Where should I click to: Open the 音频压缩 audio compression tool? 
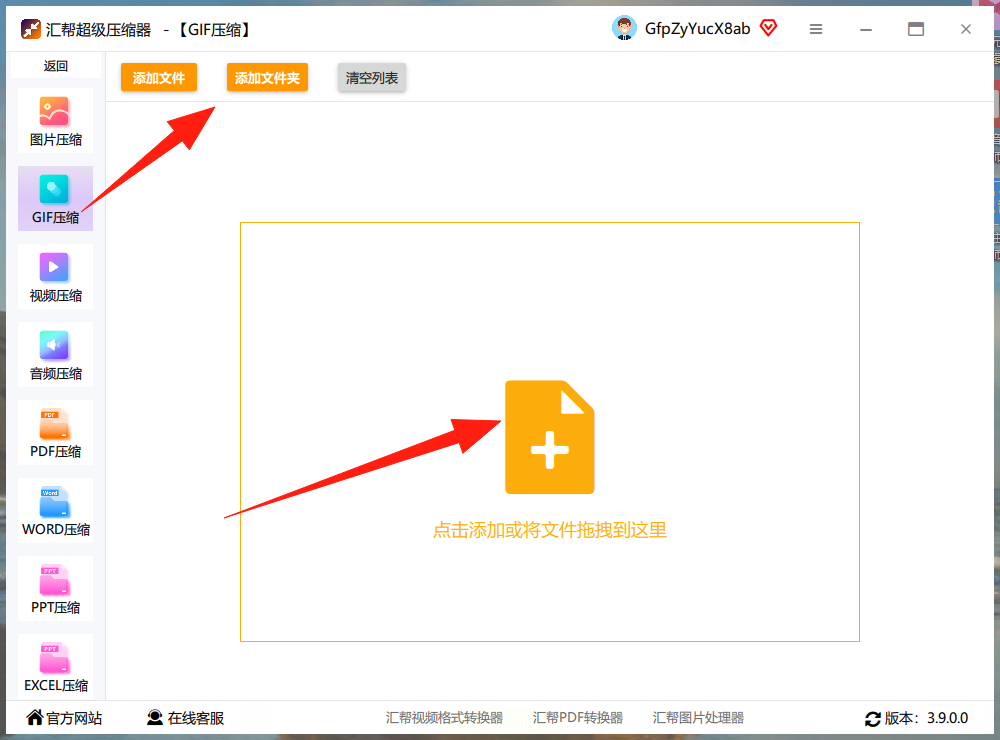55,355
